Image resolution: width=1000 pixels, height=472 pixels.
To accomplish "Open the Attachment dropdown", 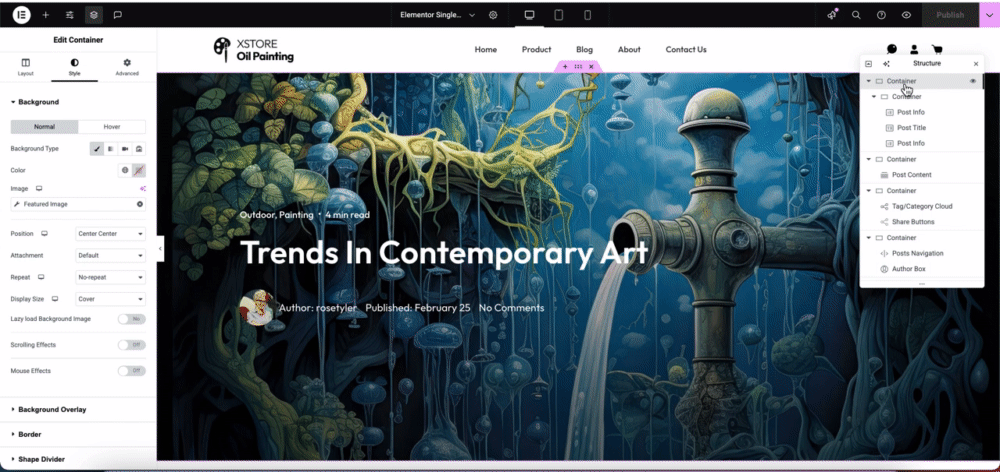I will coord(110,255).
